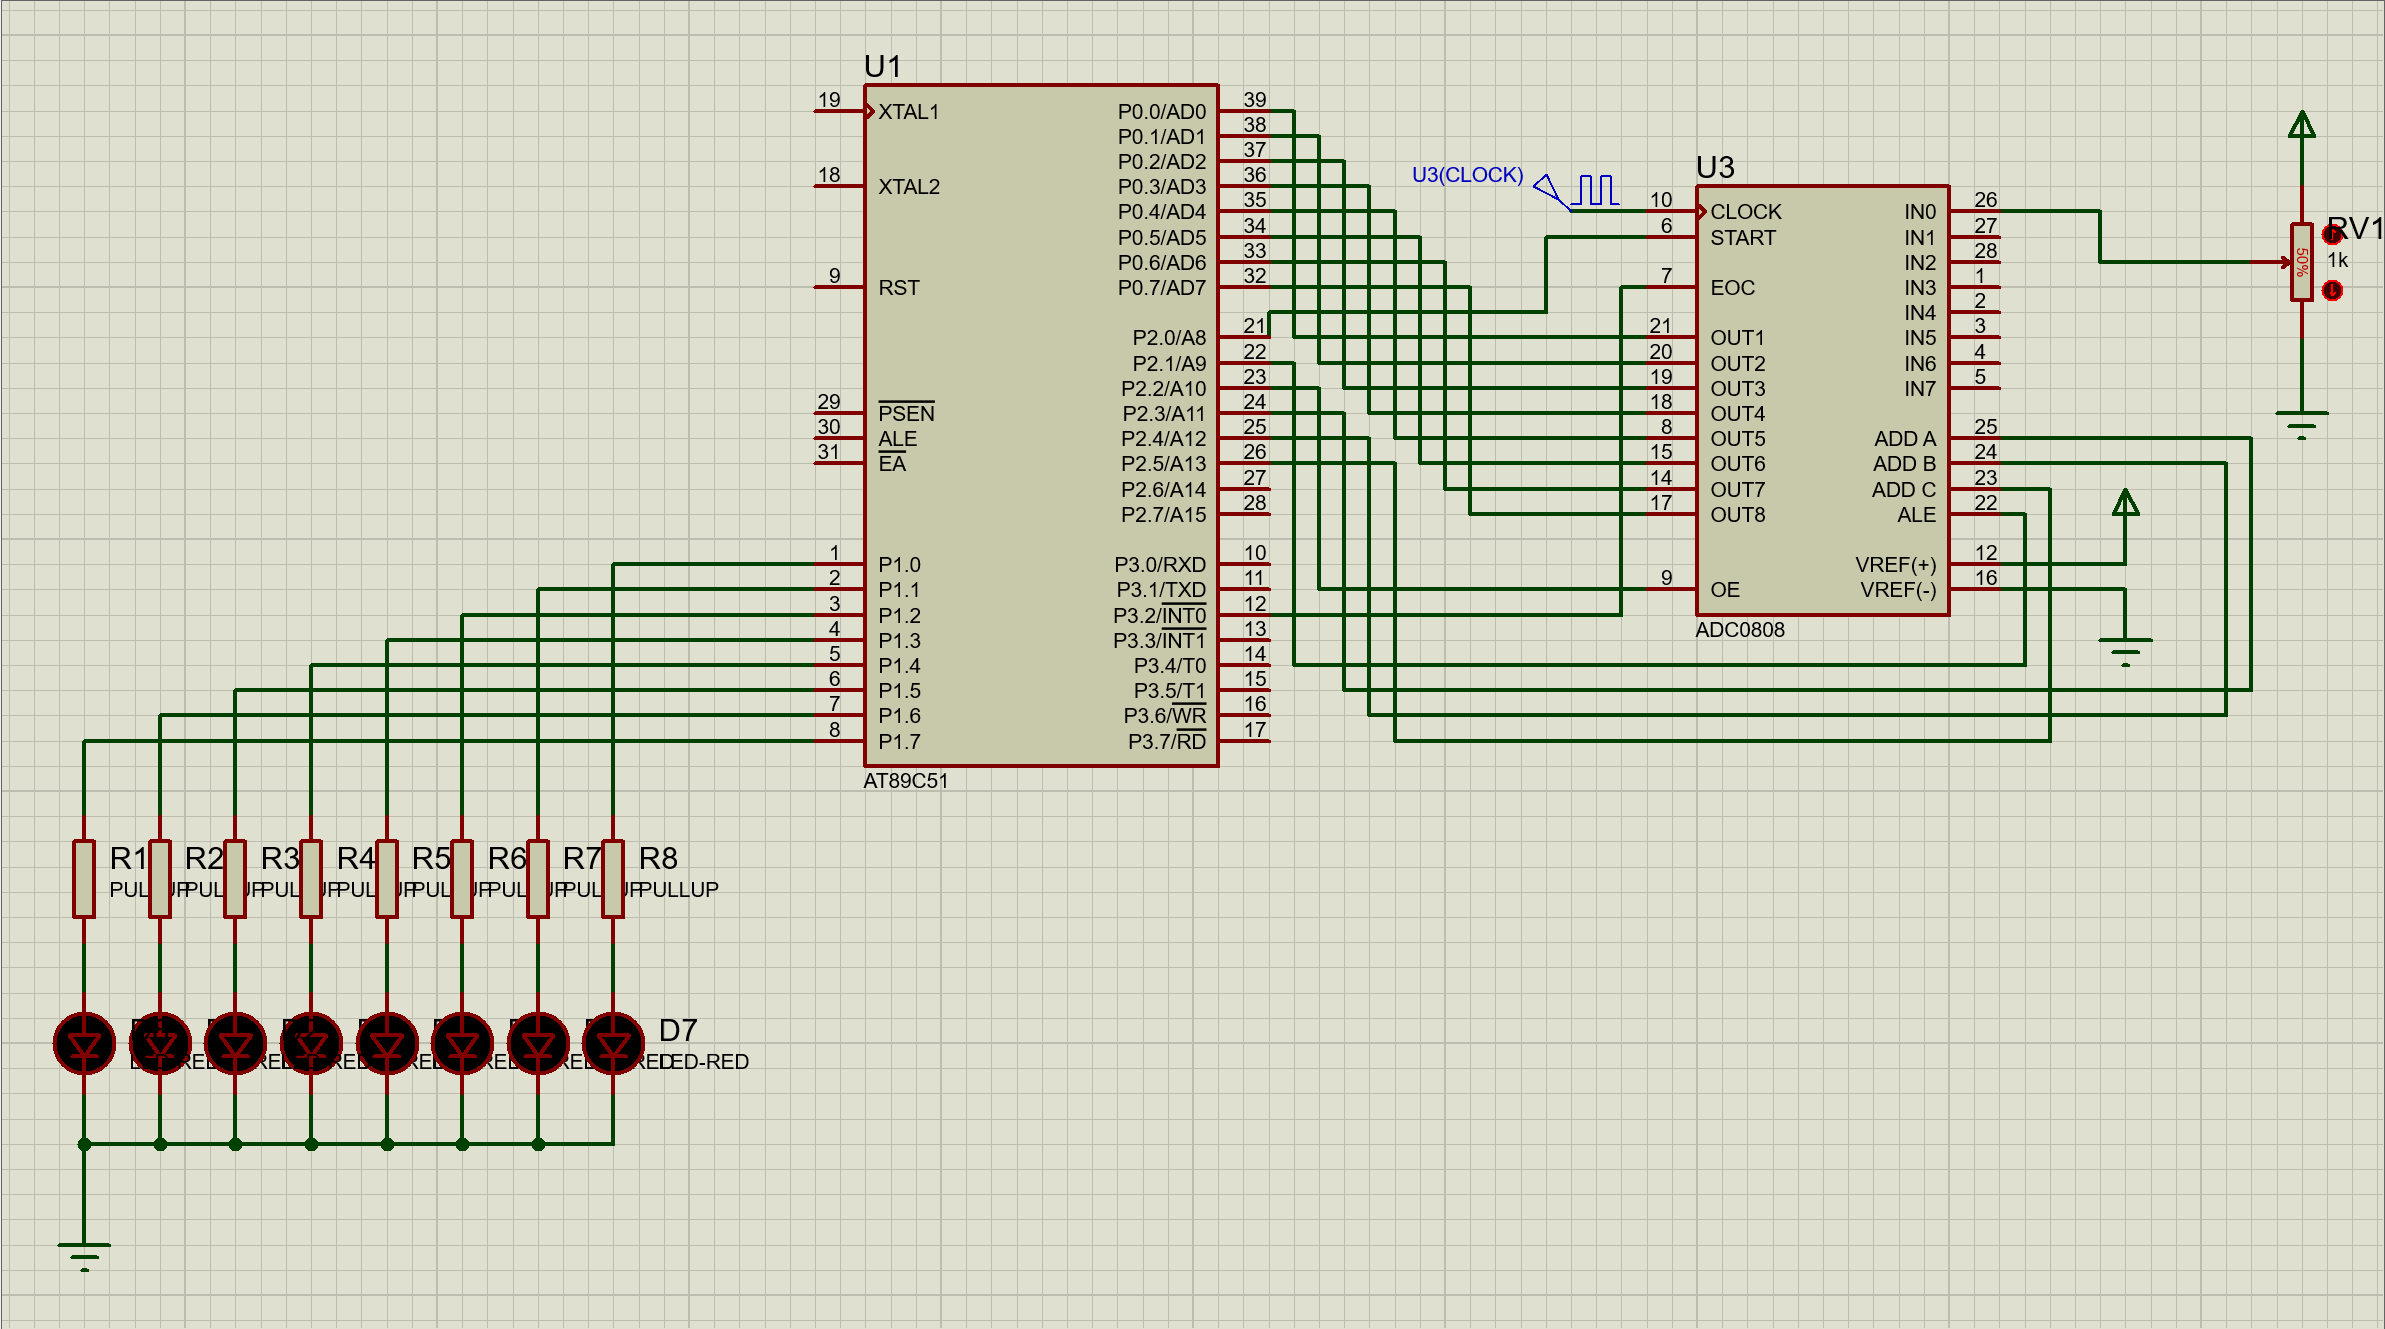Click the U3(CLOCK) blue label text

[1467, 175]
